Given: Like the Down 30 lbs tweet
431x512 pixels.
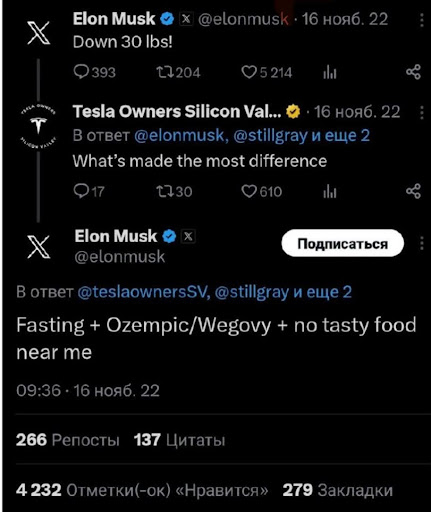Looking at the screenshot, I should pos(267,72).
